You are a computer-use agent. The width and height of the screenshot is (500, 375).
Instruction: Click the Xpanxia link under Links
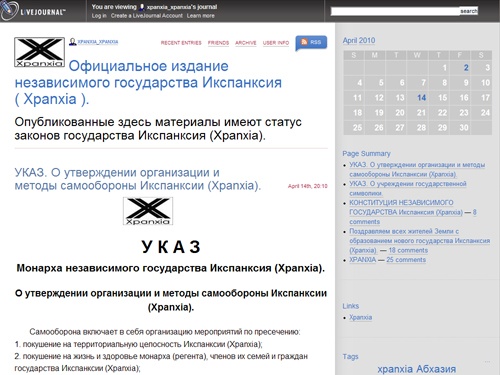pos(360,317)
